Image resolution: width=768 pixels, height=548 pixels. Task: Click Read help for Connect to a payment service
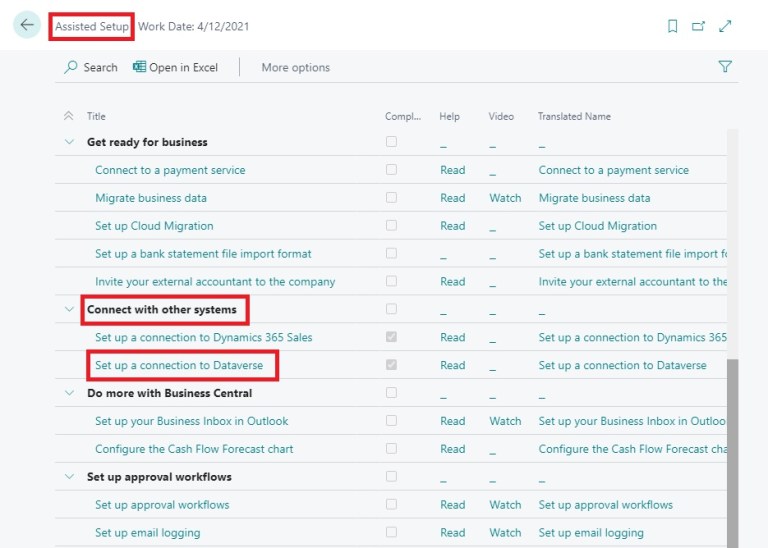(x=453, y=170)
